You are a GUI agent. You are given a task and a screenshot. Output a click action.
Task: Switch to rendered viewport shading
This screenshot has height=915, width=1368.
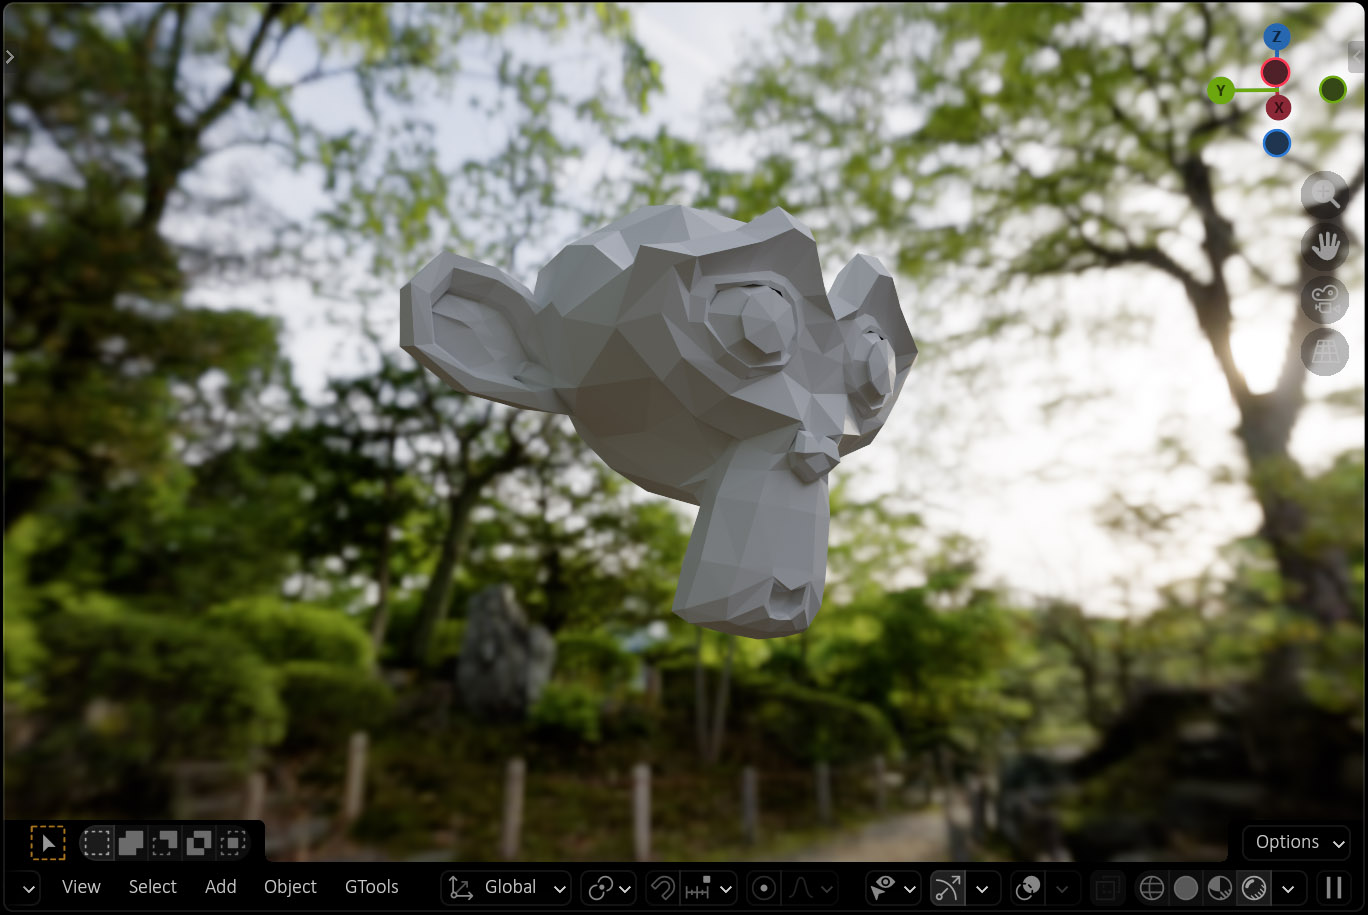coord(1254,887)
